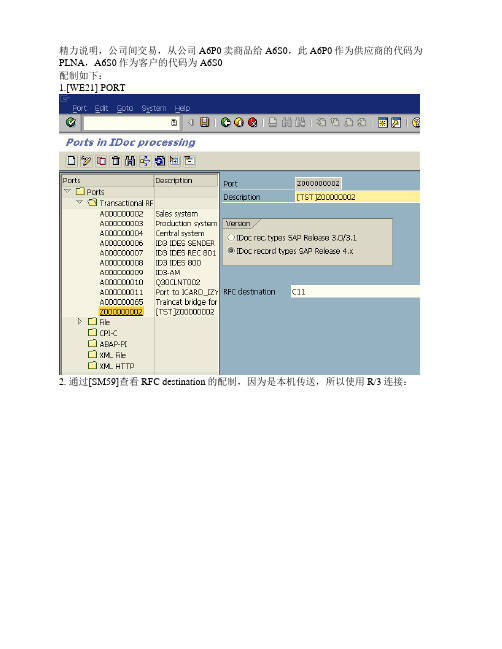The image size is (502, 649).
Task: Select IDoc record types SAP Release 4.x
Action: pyautogui.click(x=231, y=251)
